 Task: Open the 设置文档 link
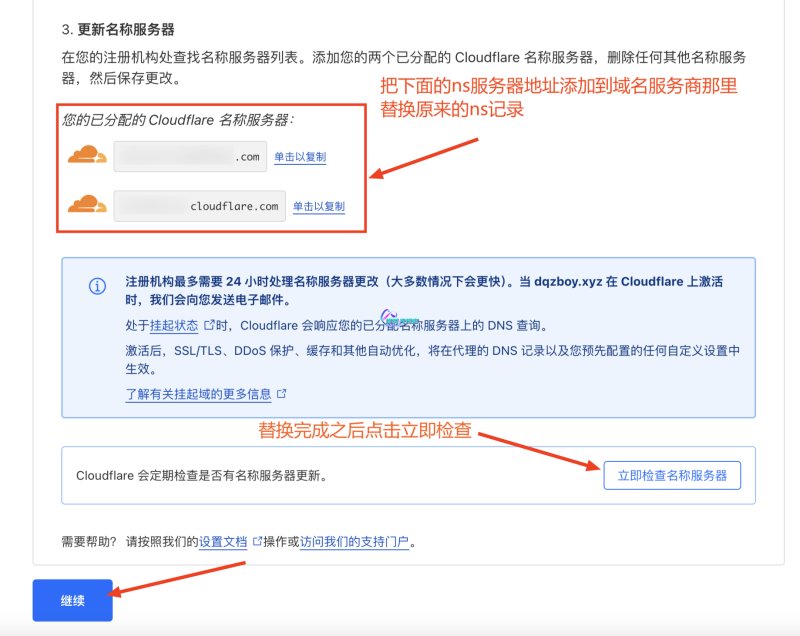223,542
